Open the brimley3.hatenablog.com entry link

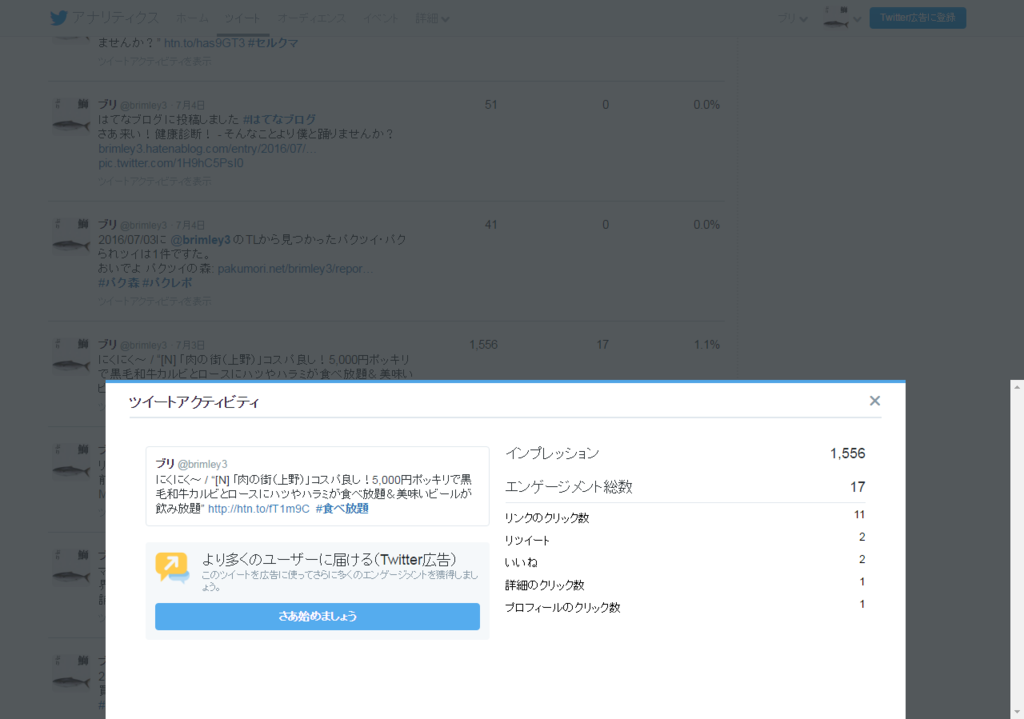pyautogui.click(x=207, y=149)
